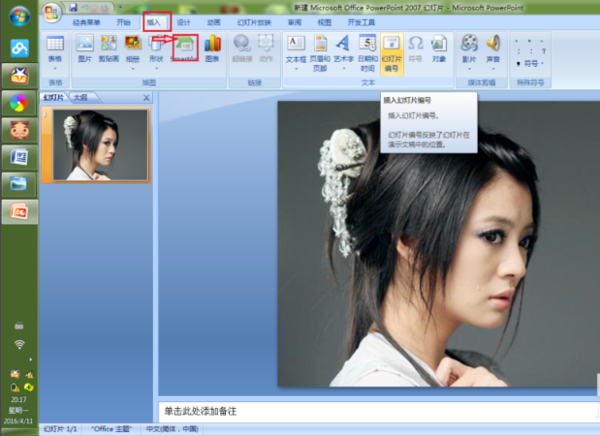This screenshot has width=600, height=436.
Task: Switch to the 大纲 outline pane tab
Action: click(80, 98)
